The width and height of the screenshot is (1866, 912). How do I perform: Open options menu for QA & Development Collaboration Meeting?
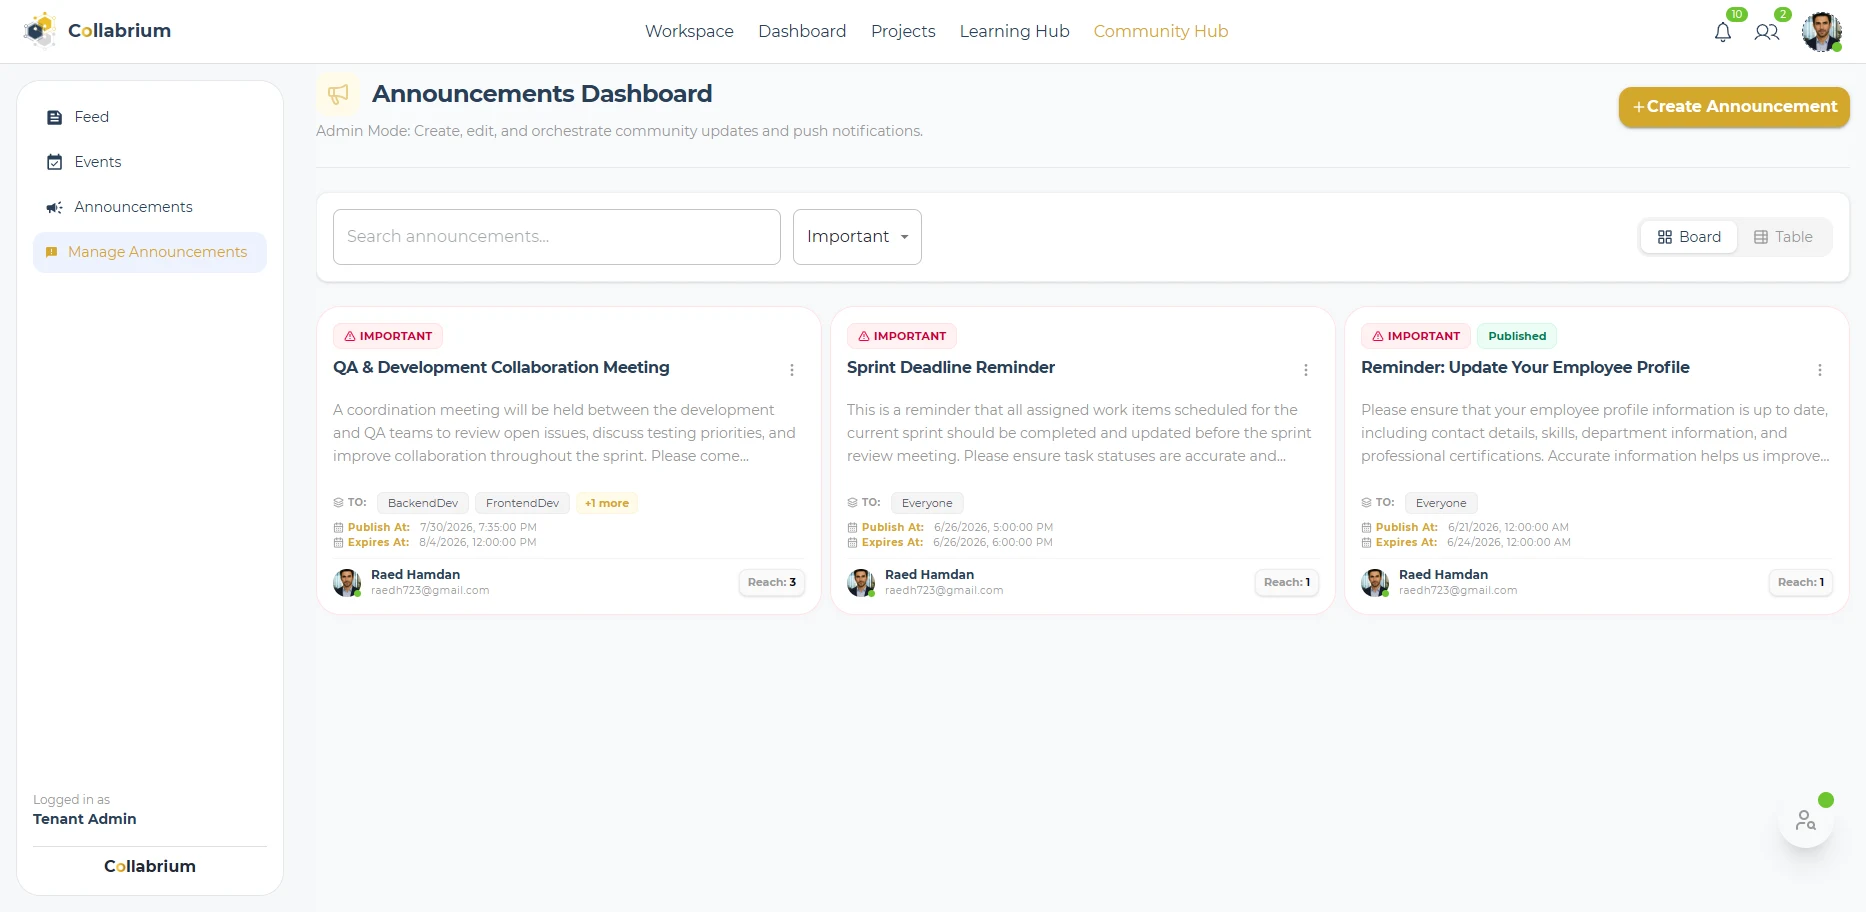pos(792,370)
